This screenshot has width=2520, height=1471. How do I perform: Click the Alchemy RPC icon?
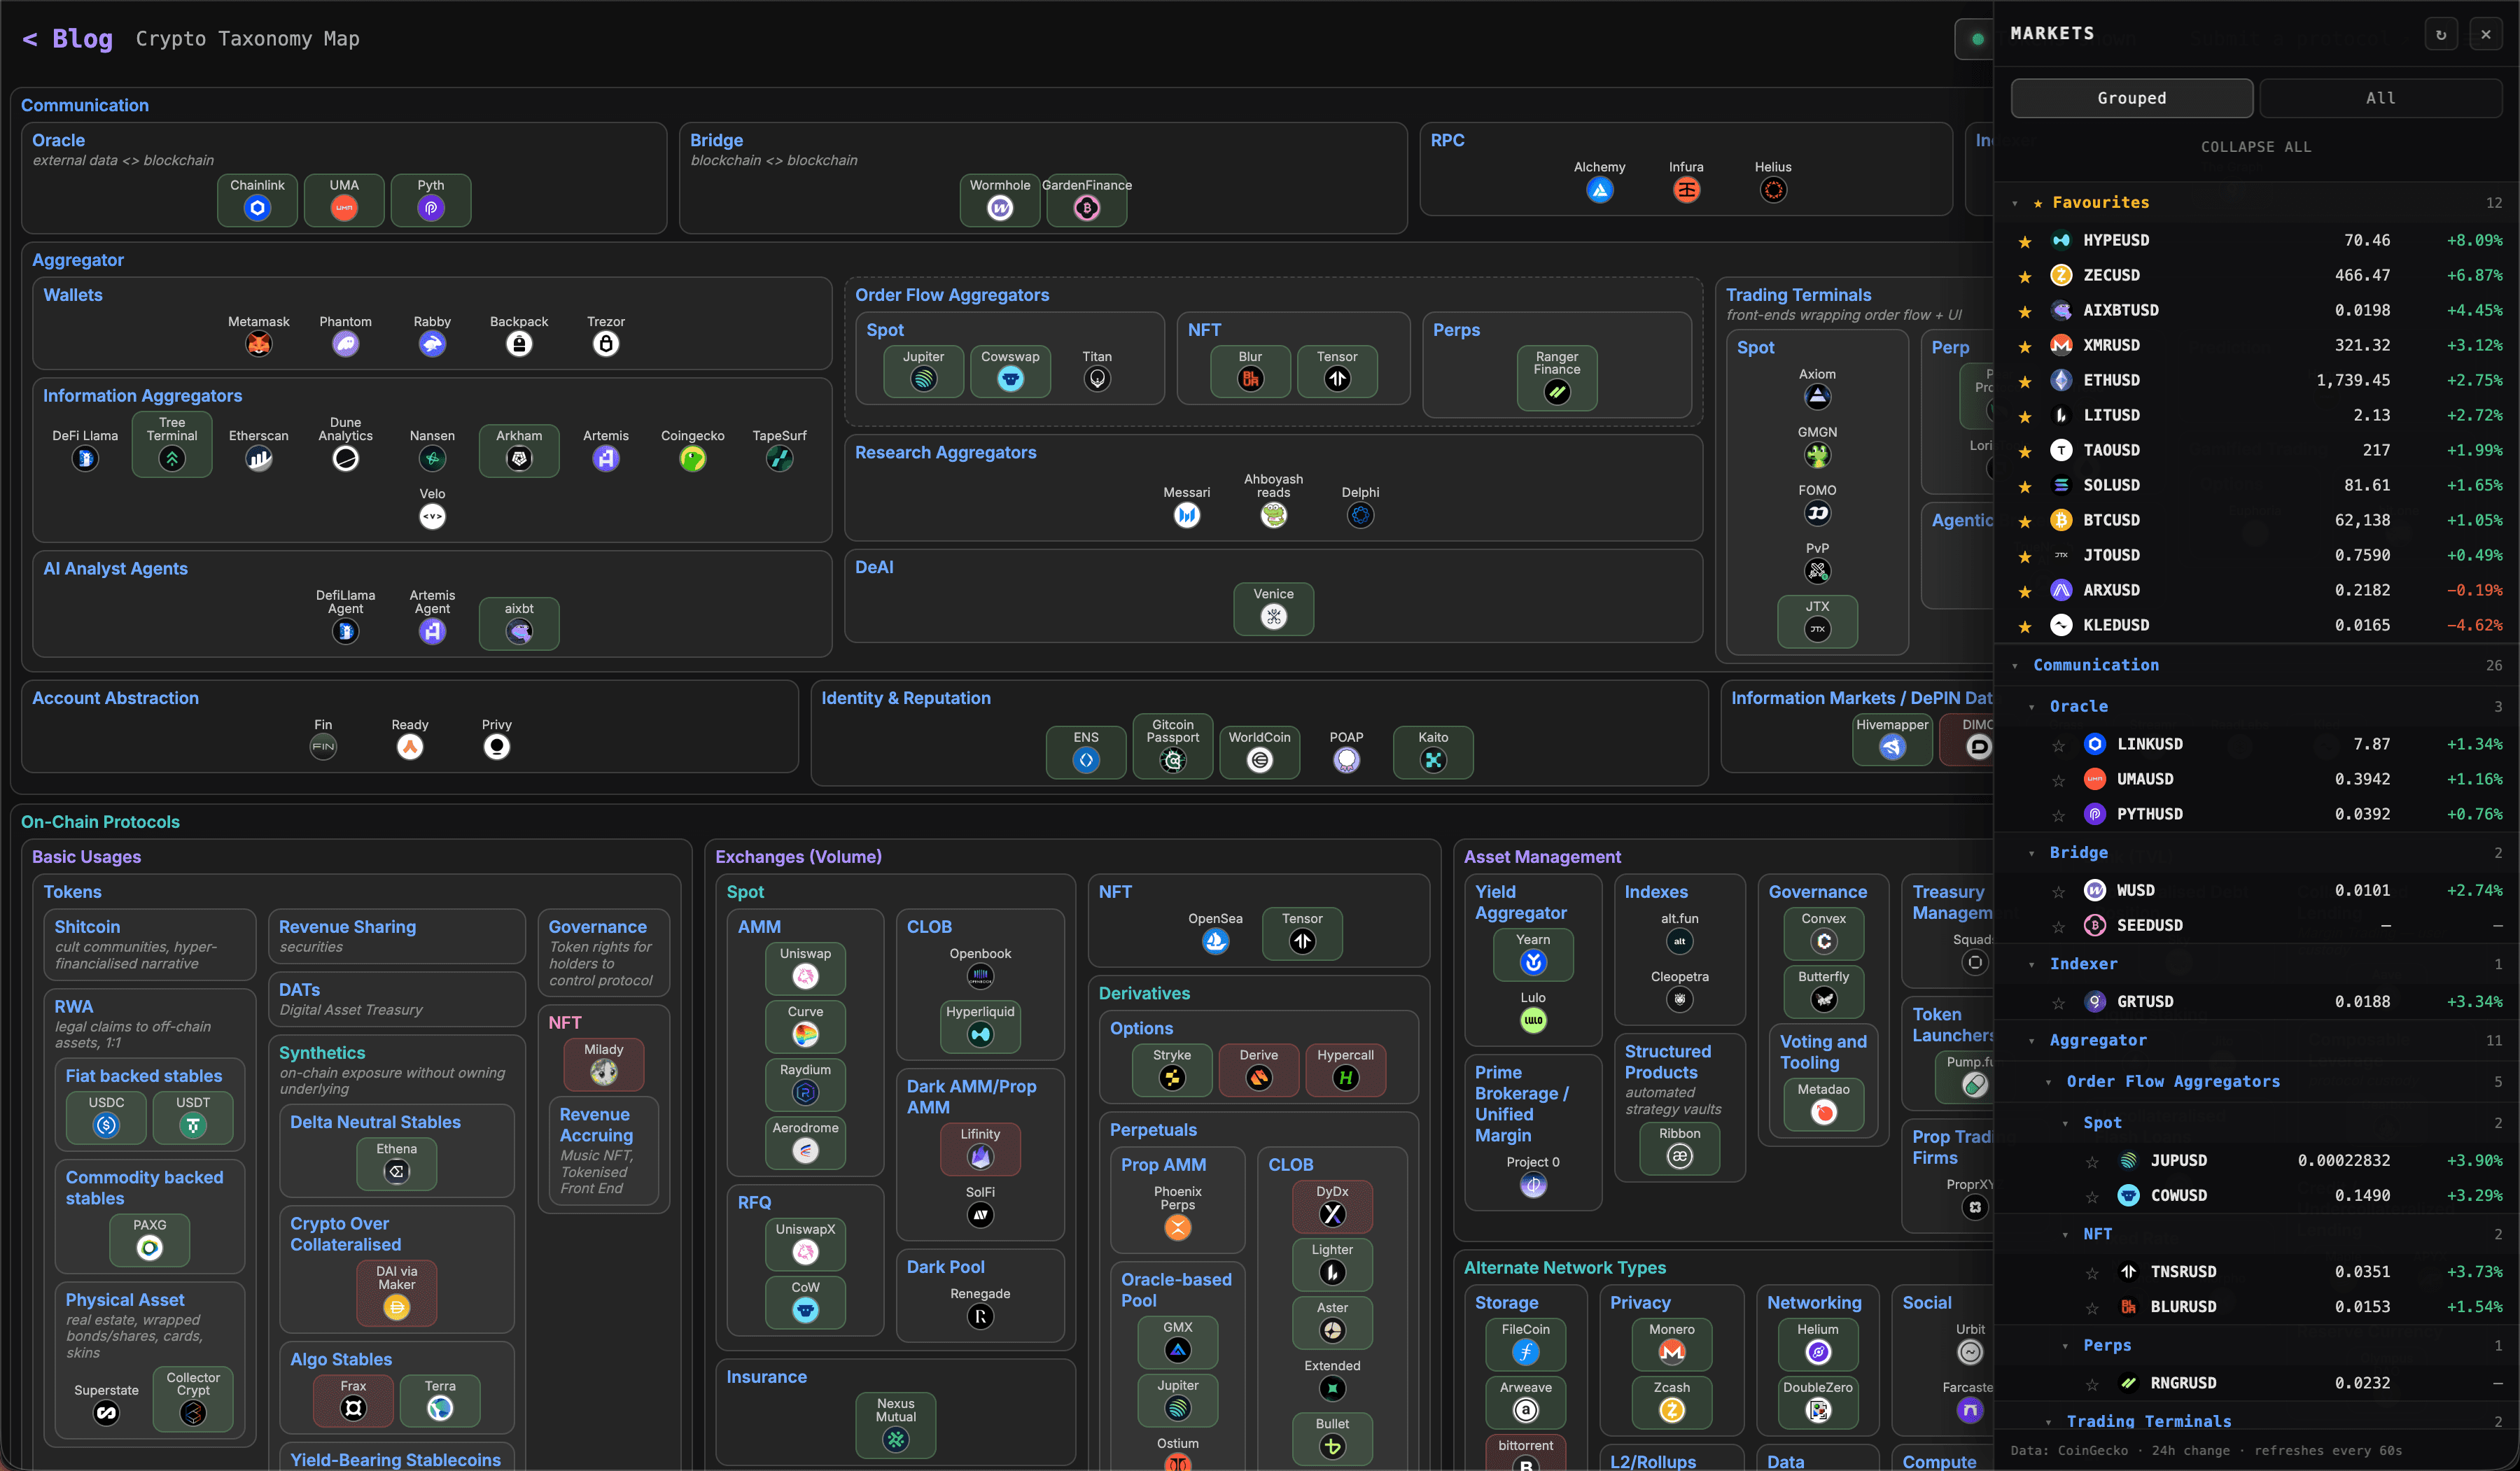point(1599,190)
